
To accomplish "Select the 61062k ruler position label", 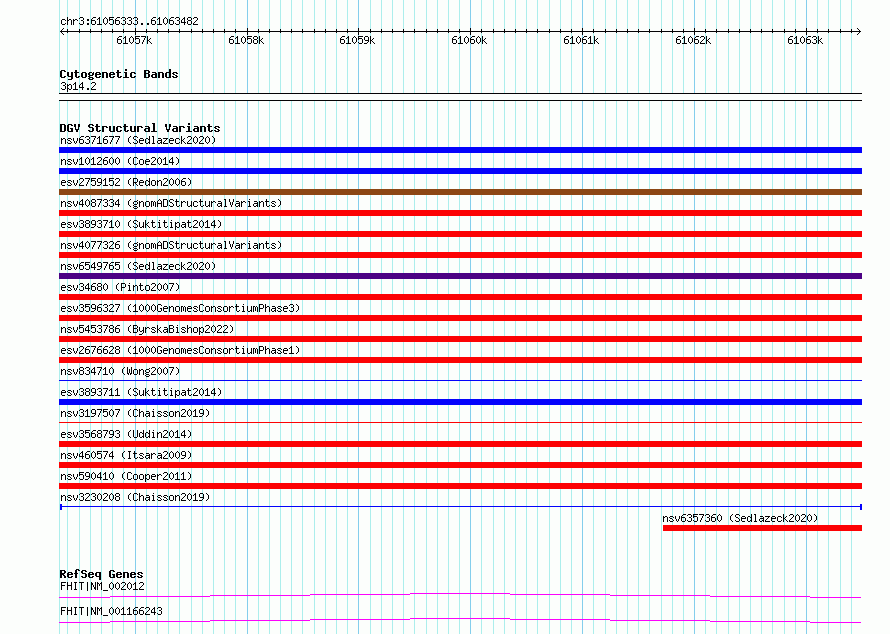I will click(693, 40).
